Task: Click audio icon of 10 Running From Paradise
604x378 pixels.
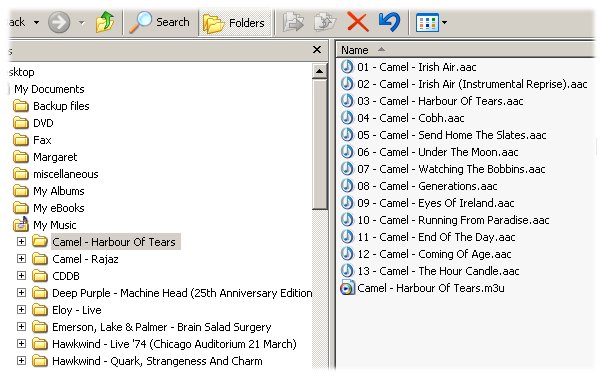Action: point(347,220)
